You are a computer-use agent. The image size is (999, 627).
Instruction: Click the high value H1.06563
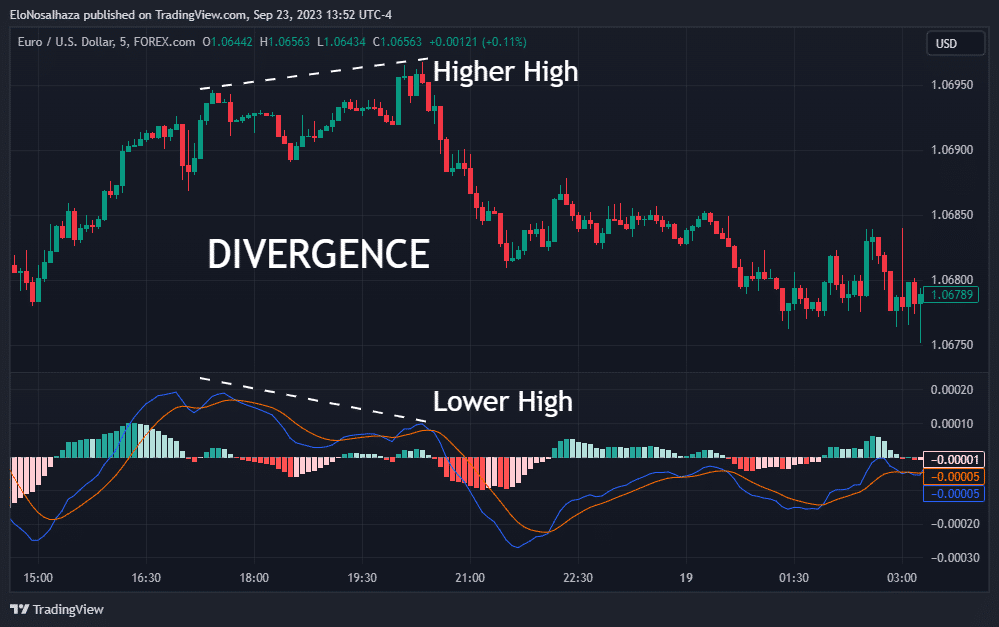click(x=285, y=42)
